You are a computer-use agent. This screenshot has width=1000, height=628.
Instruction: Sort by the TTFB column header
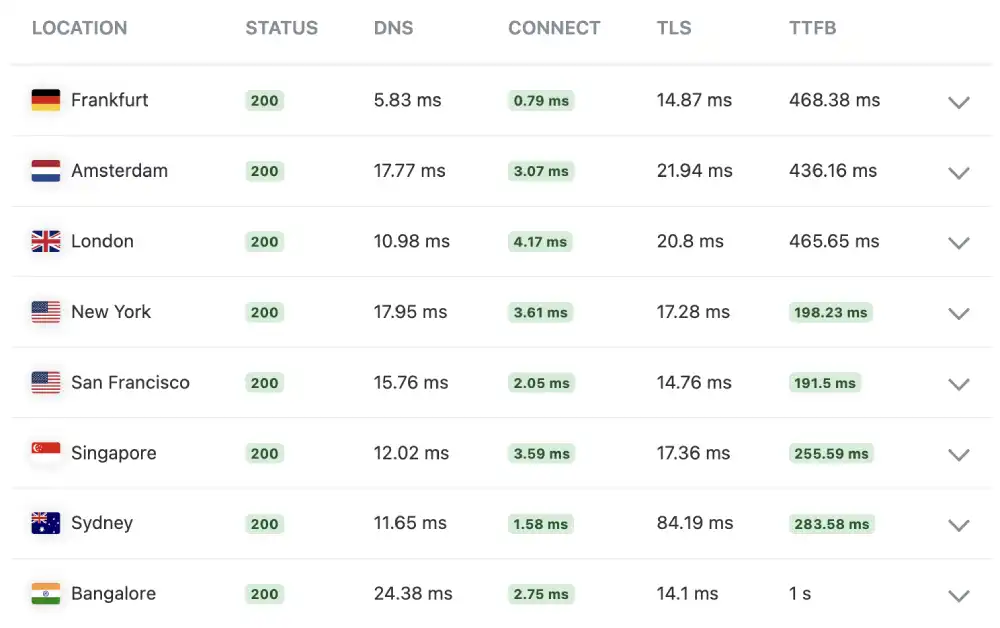[812, 28]
